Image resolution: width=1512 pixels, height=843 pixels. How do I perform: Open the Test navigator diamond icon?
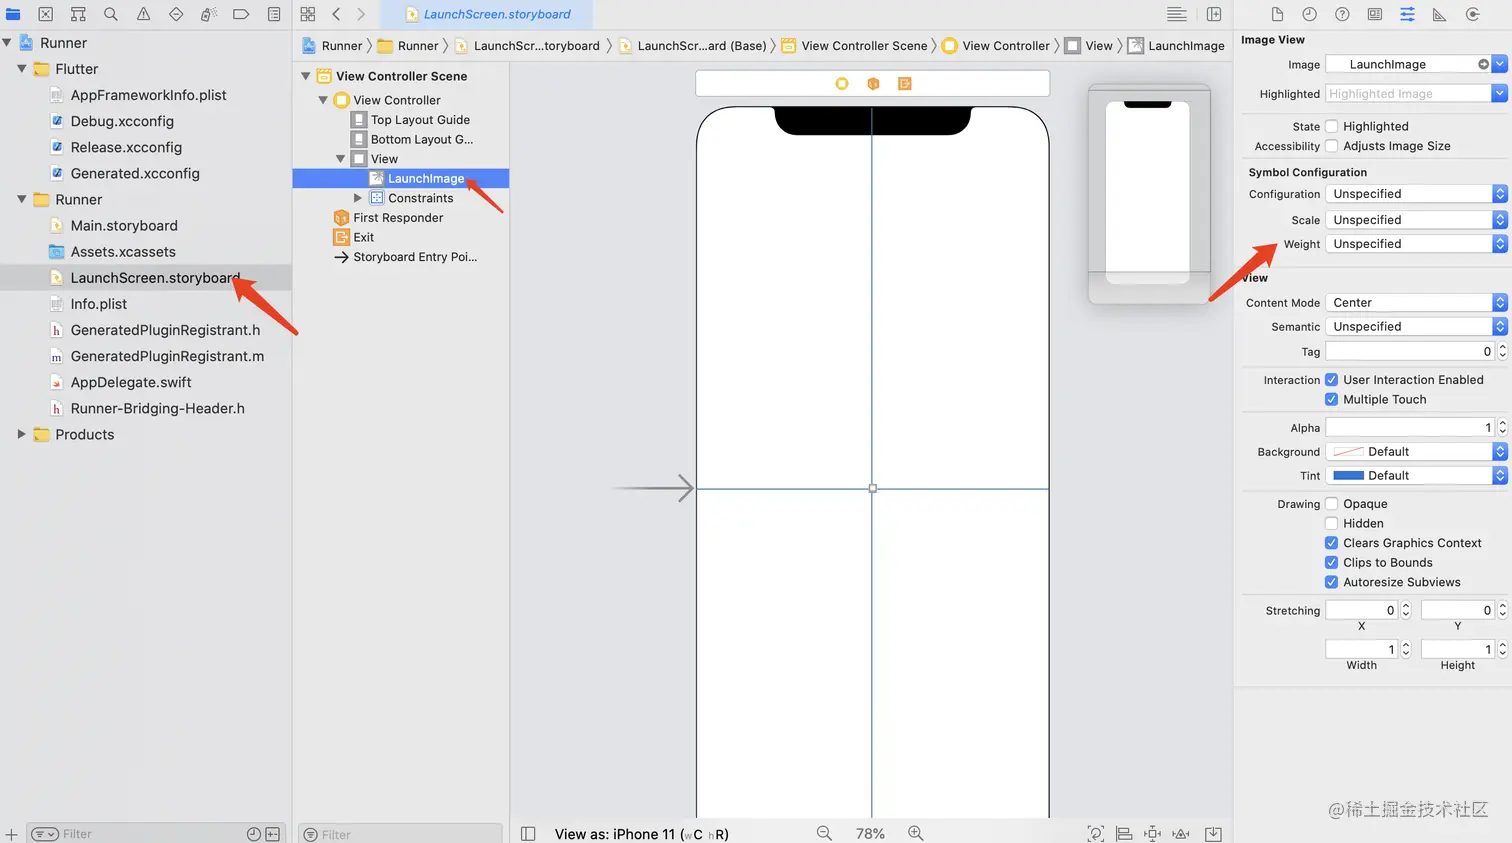coord(176,14)
